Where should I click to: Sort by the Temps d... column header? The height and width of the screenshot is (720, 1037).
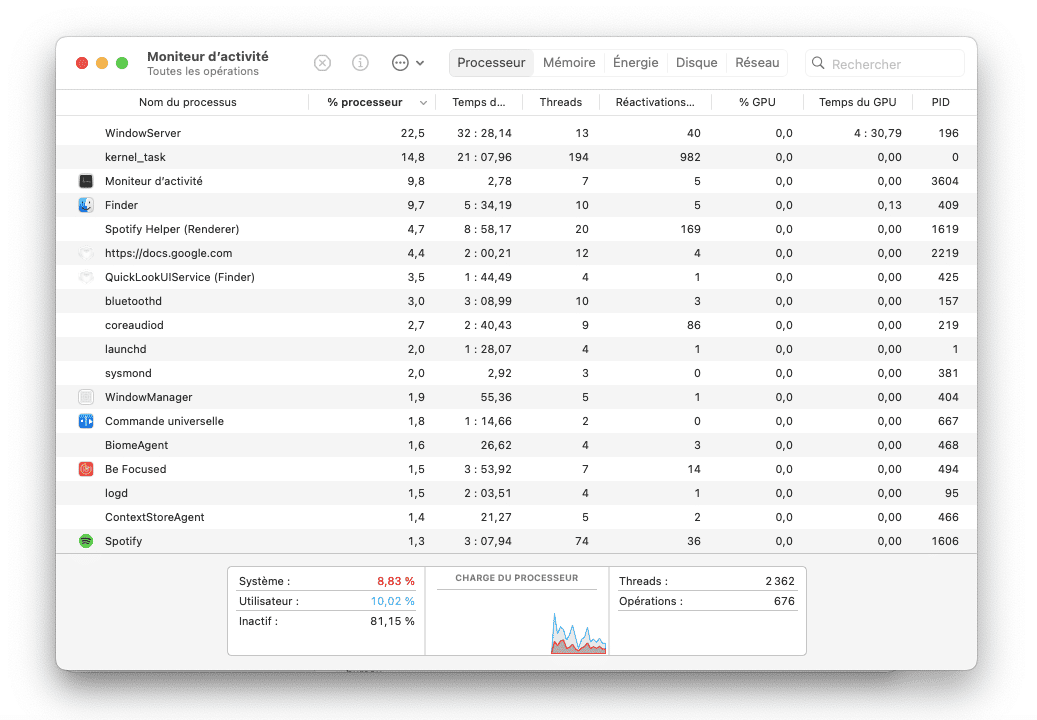(479, 102)
